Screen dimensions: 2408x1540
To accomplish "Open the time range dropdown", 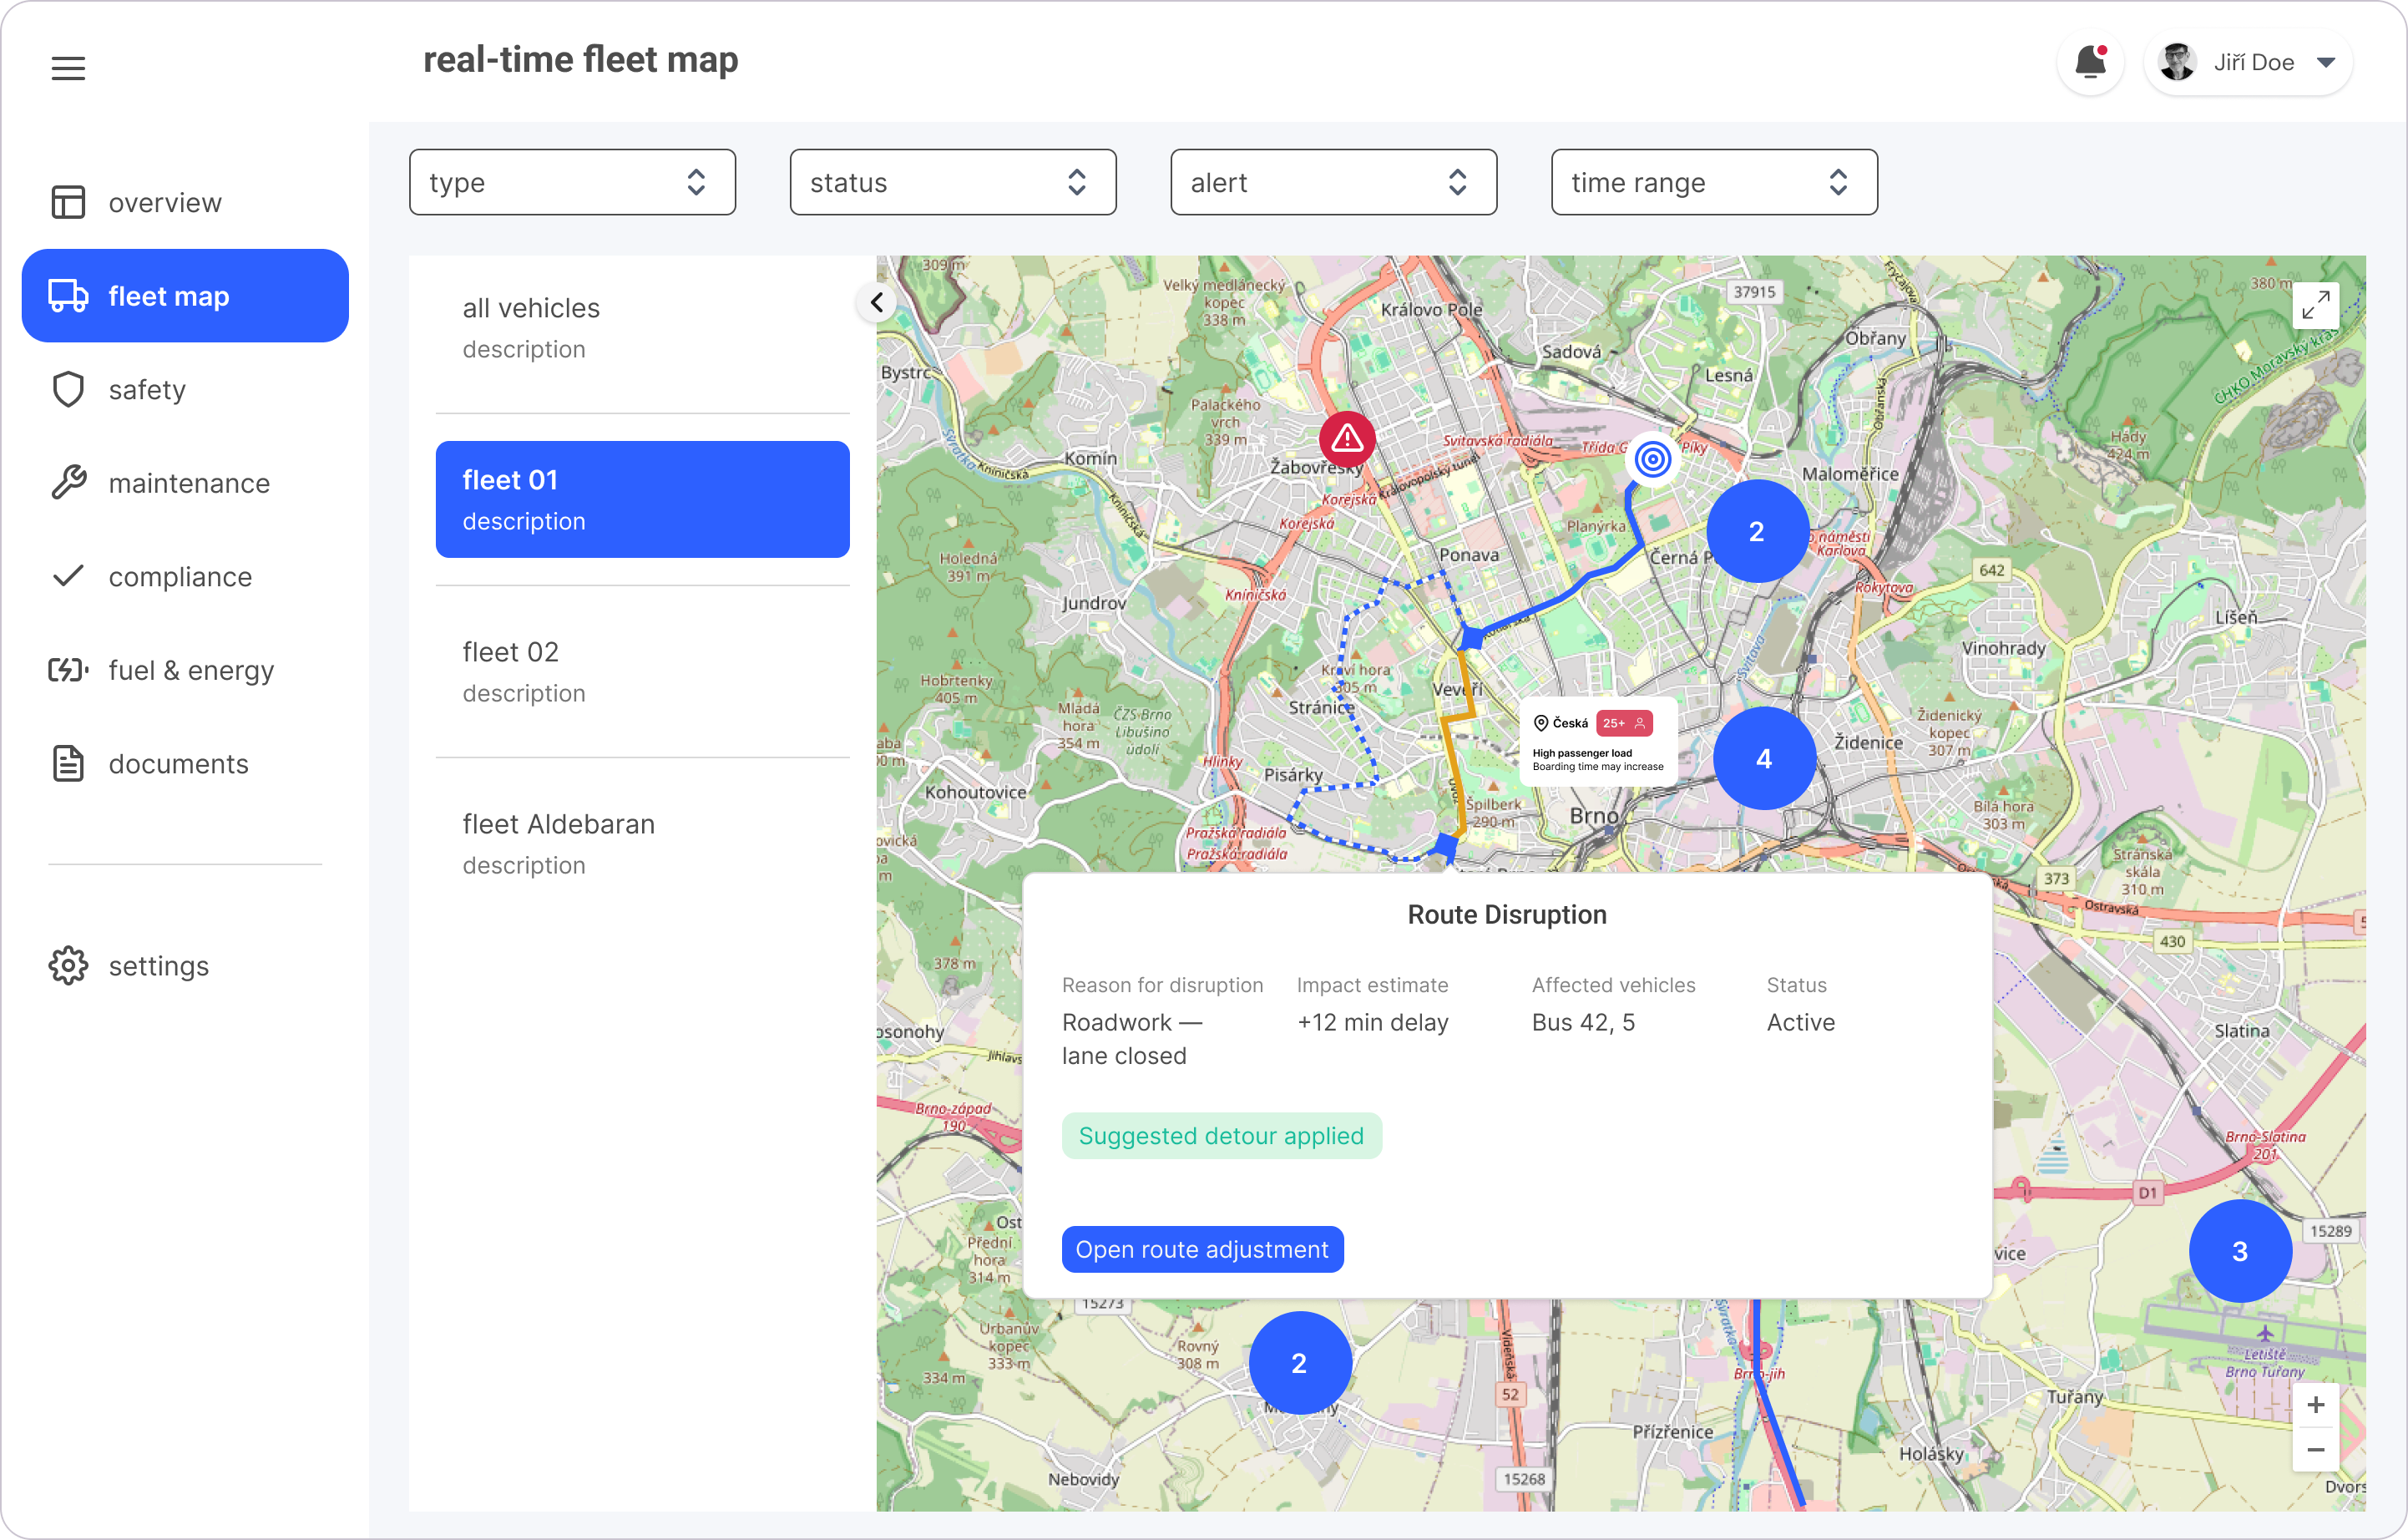I will click(1713, 182).
